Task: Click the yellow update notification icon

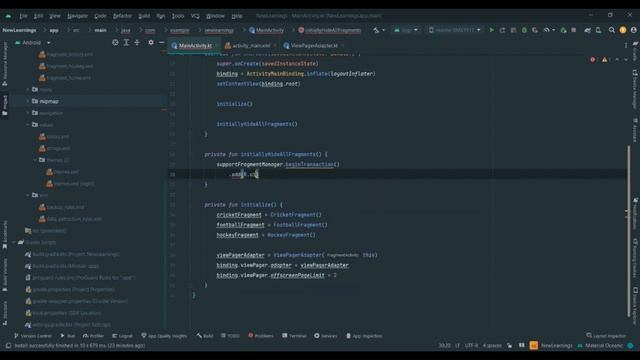Action: point(622,30)
